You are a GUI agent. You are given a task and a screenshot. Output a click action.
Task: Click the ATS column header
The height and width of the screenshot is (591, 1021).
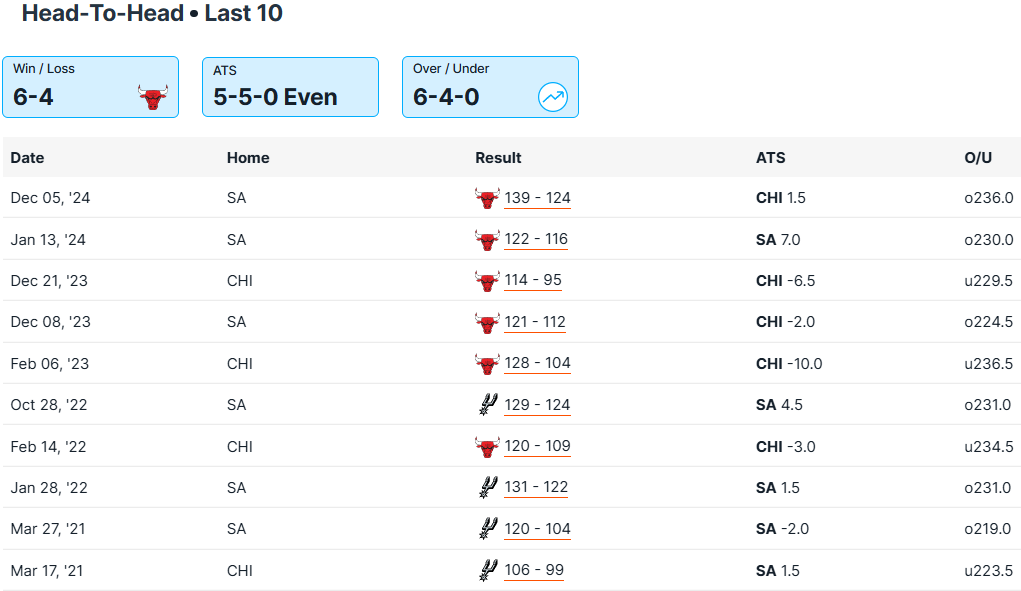point(770,158)
